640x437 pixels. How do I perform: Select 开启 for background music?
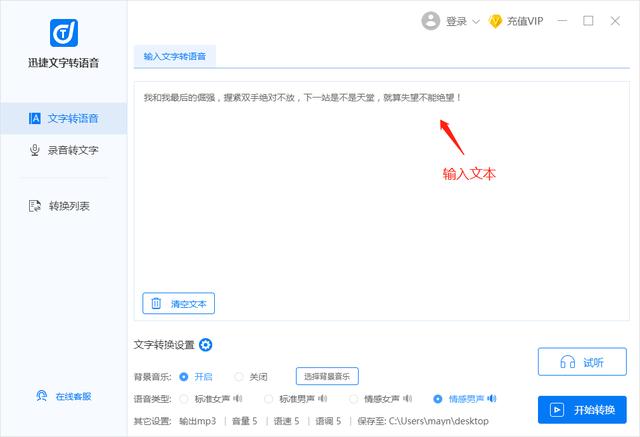pyautogui.click(x=196, y=377)
